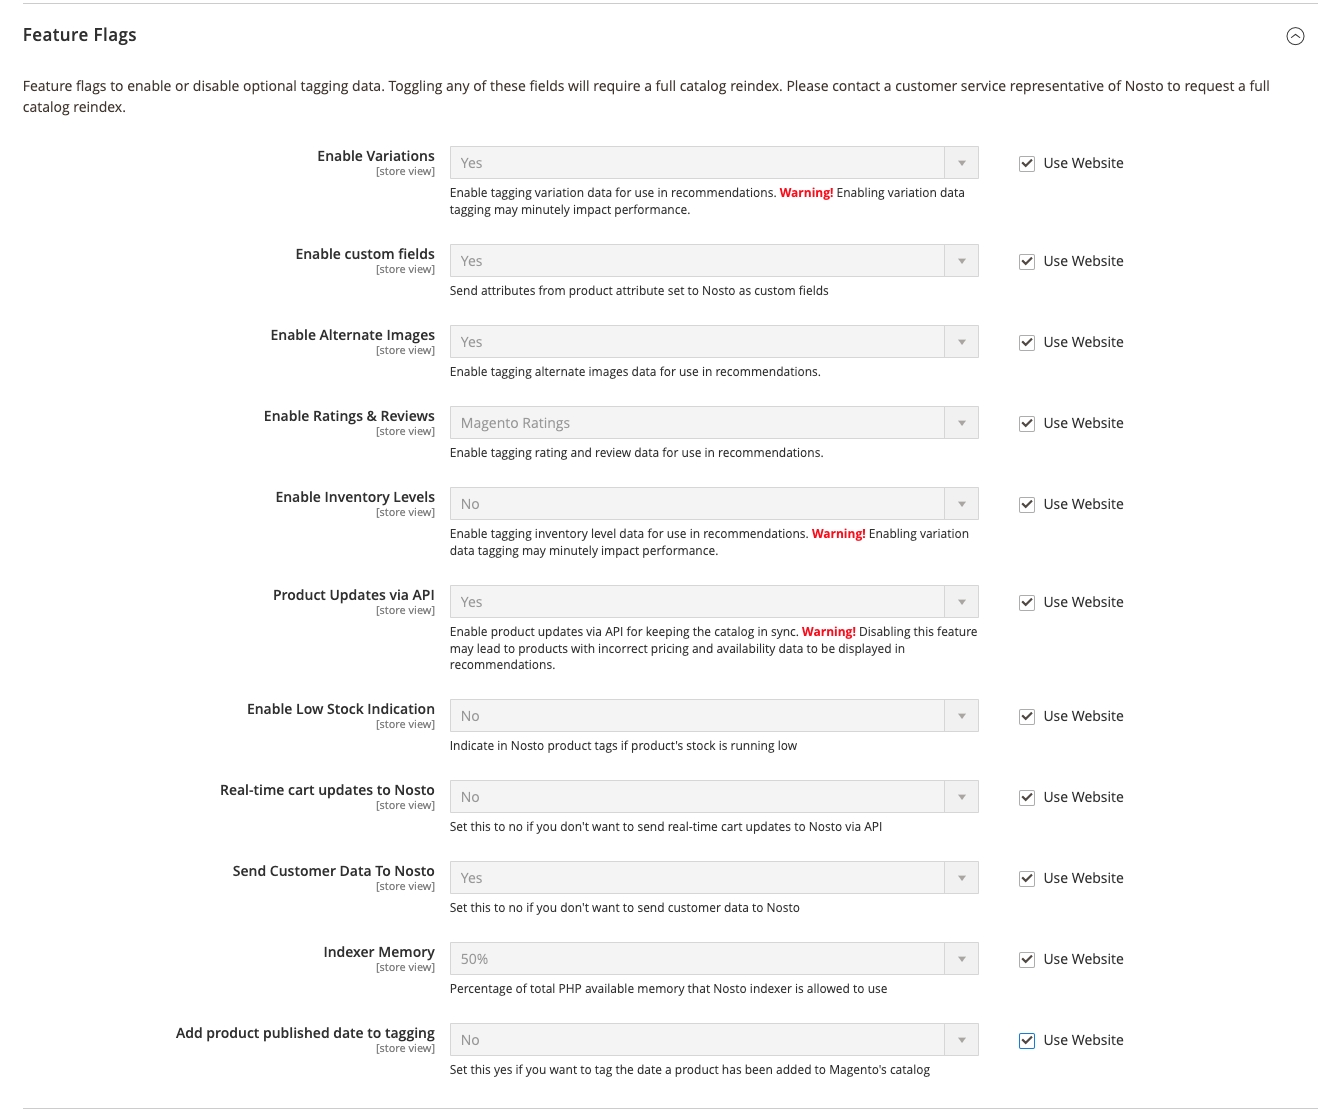Image resolution: width=1331 pixels, height=1113 pixels.
Task: Toggle Use Website for Enable Alternate Images
Action: click(1027, 343)
